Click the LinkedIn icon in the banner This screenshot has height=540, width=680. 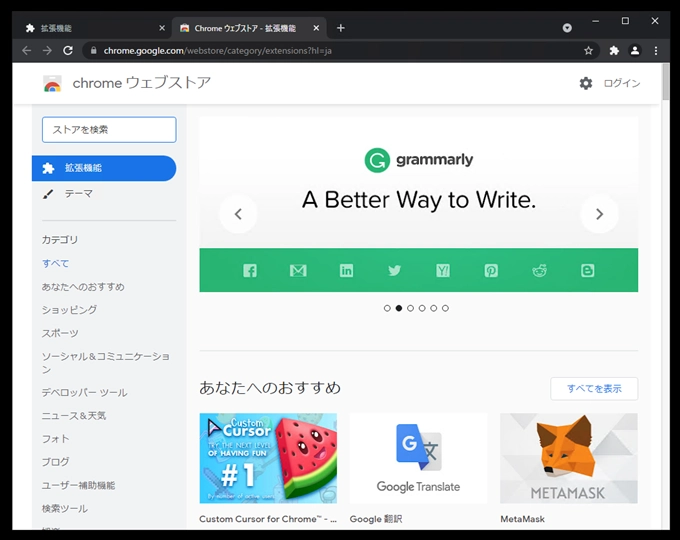coord(346,271)
